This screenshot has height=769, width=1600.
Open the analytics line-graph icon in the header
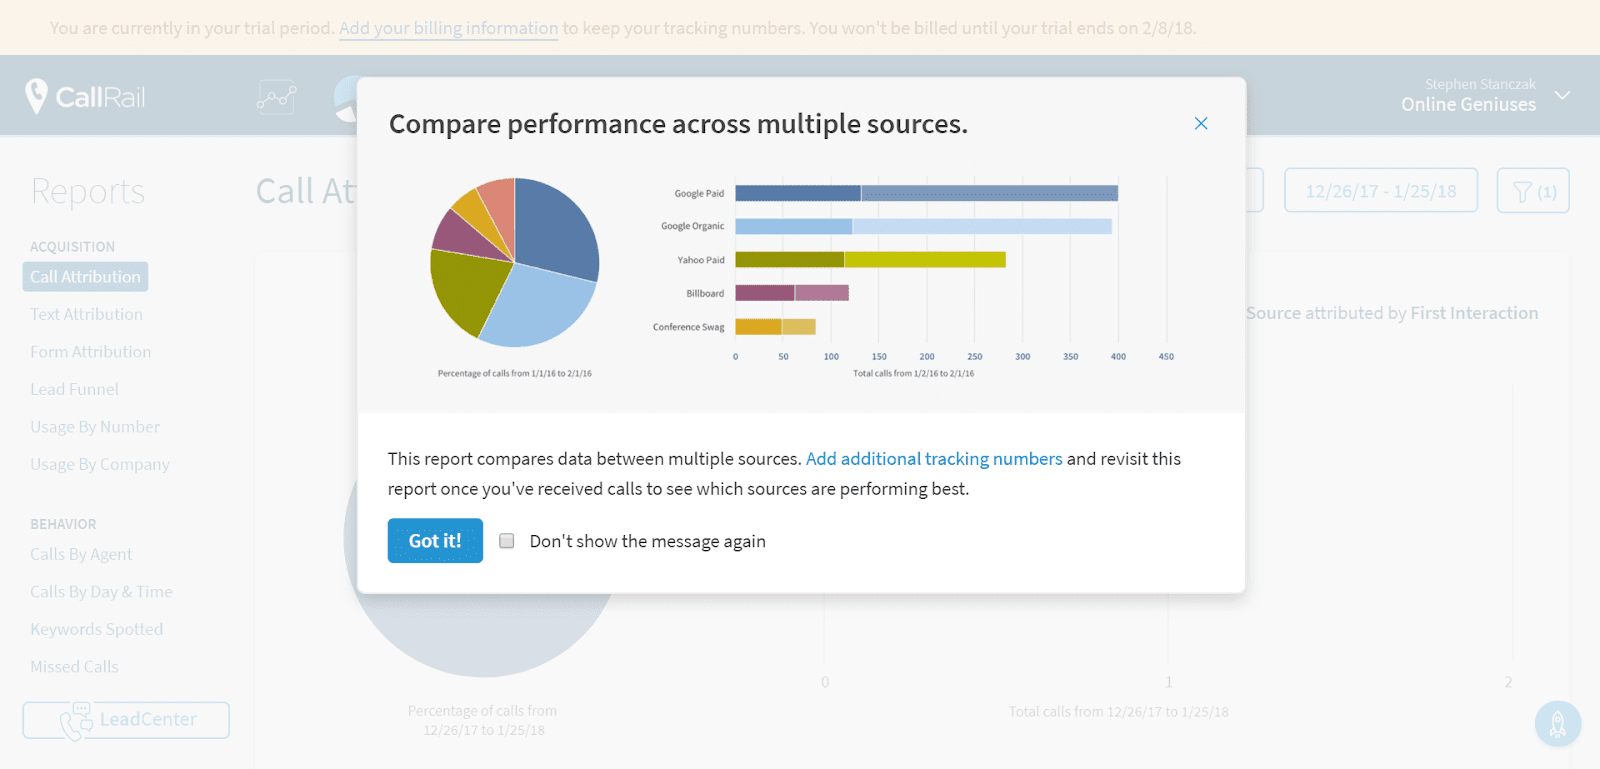coord(276,97)
